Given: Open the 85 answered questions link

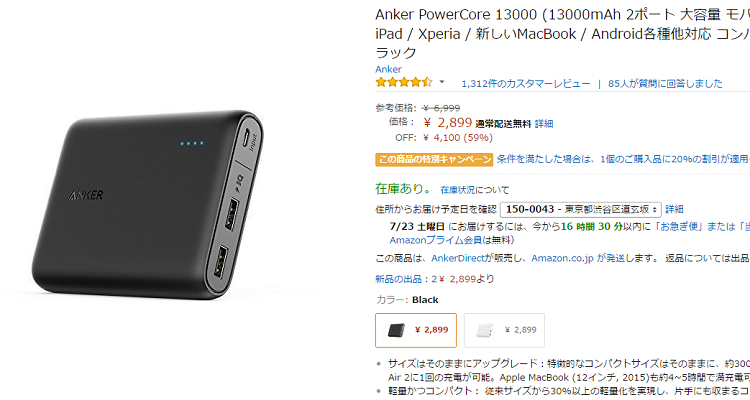Looking at the screenshot, I should tap(665, 84).
